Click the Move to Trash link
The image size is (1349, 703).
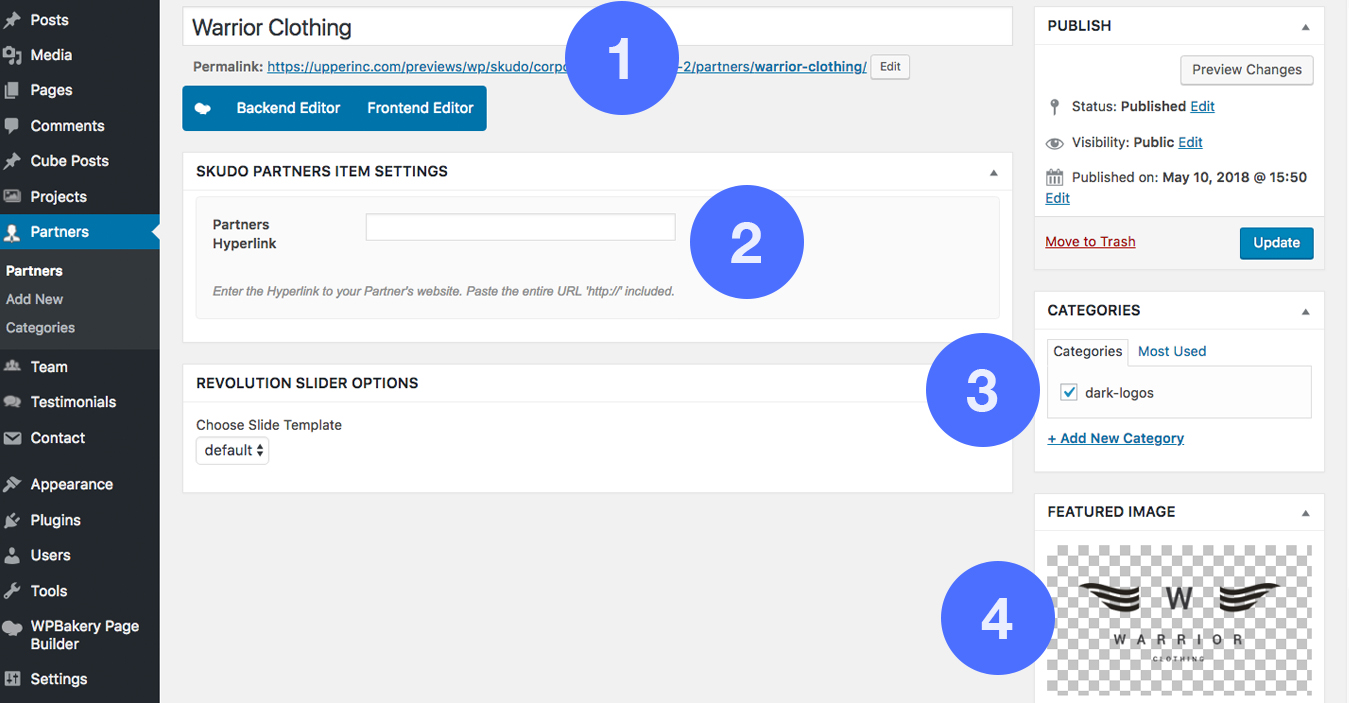(1090, 242)
